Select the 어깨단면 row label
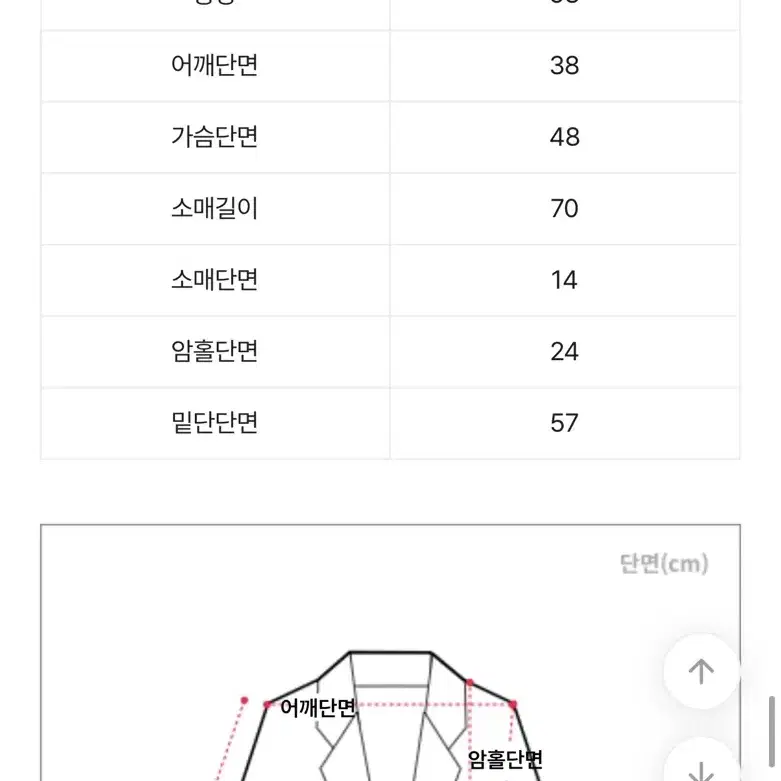781x781 pixels. point(215,65)
